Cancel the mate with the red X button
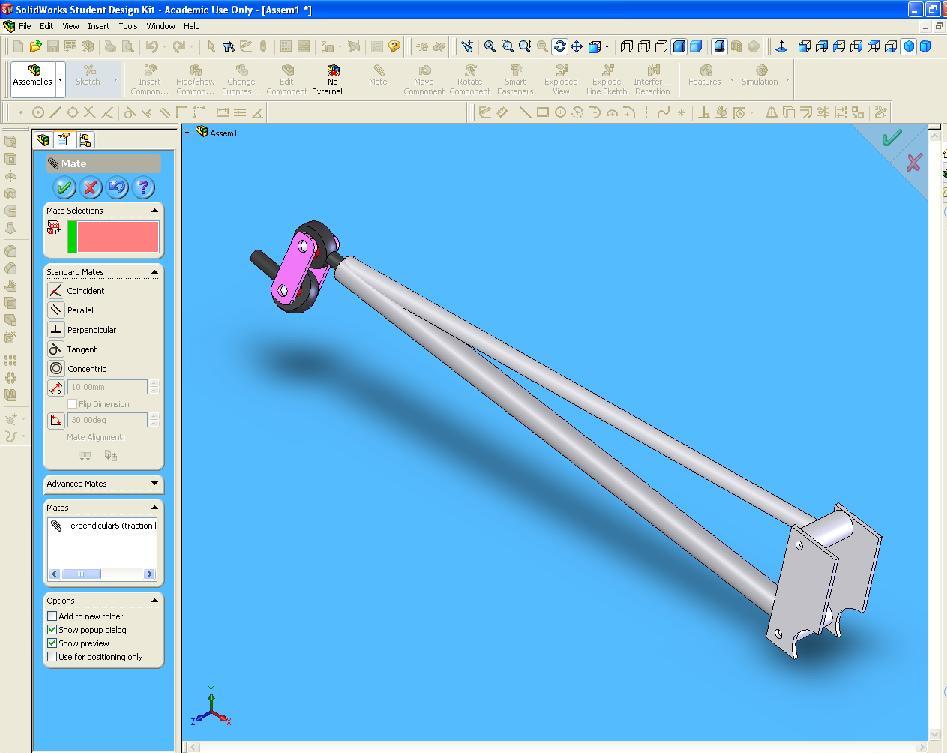 pos(91,187)
